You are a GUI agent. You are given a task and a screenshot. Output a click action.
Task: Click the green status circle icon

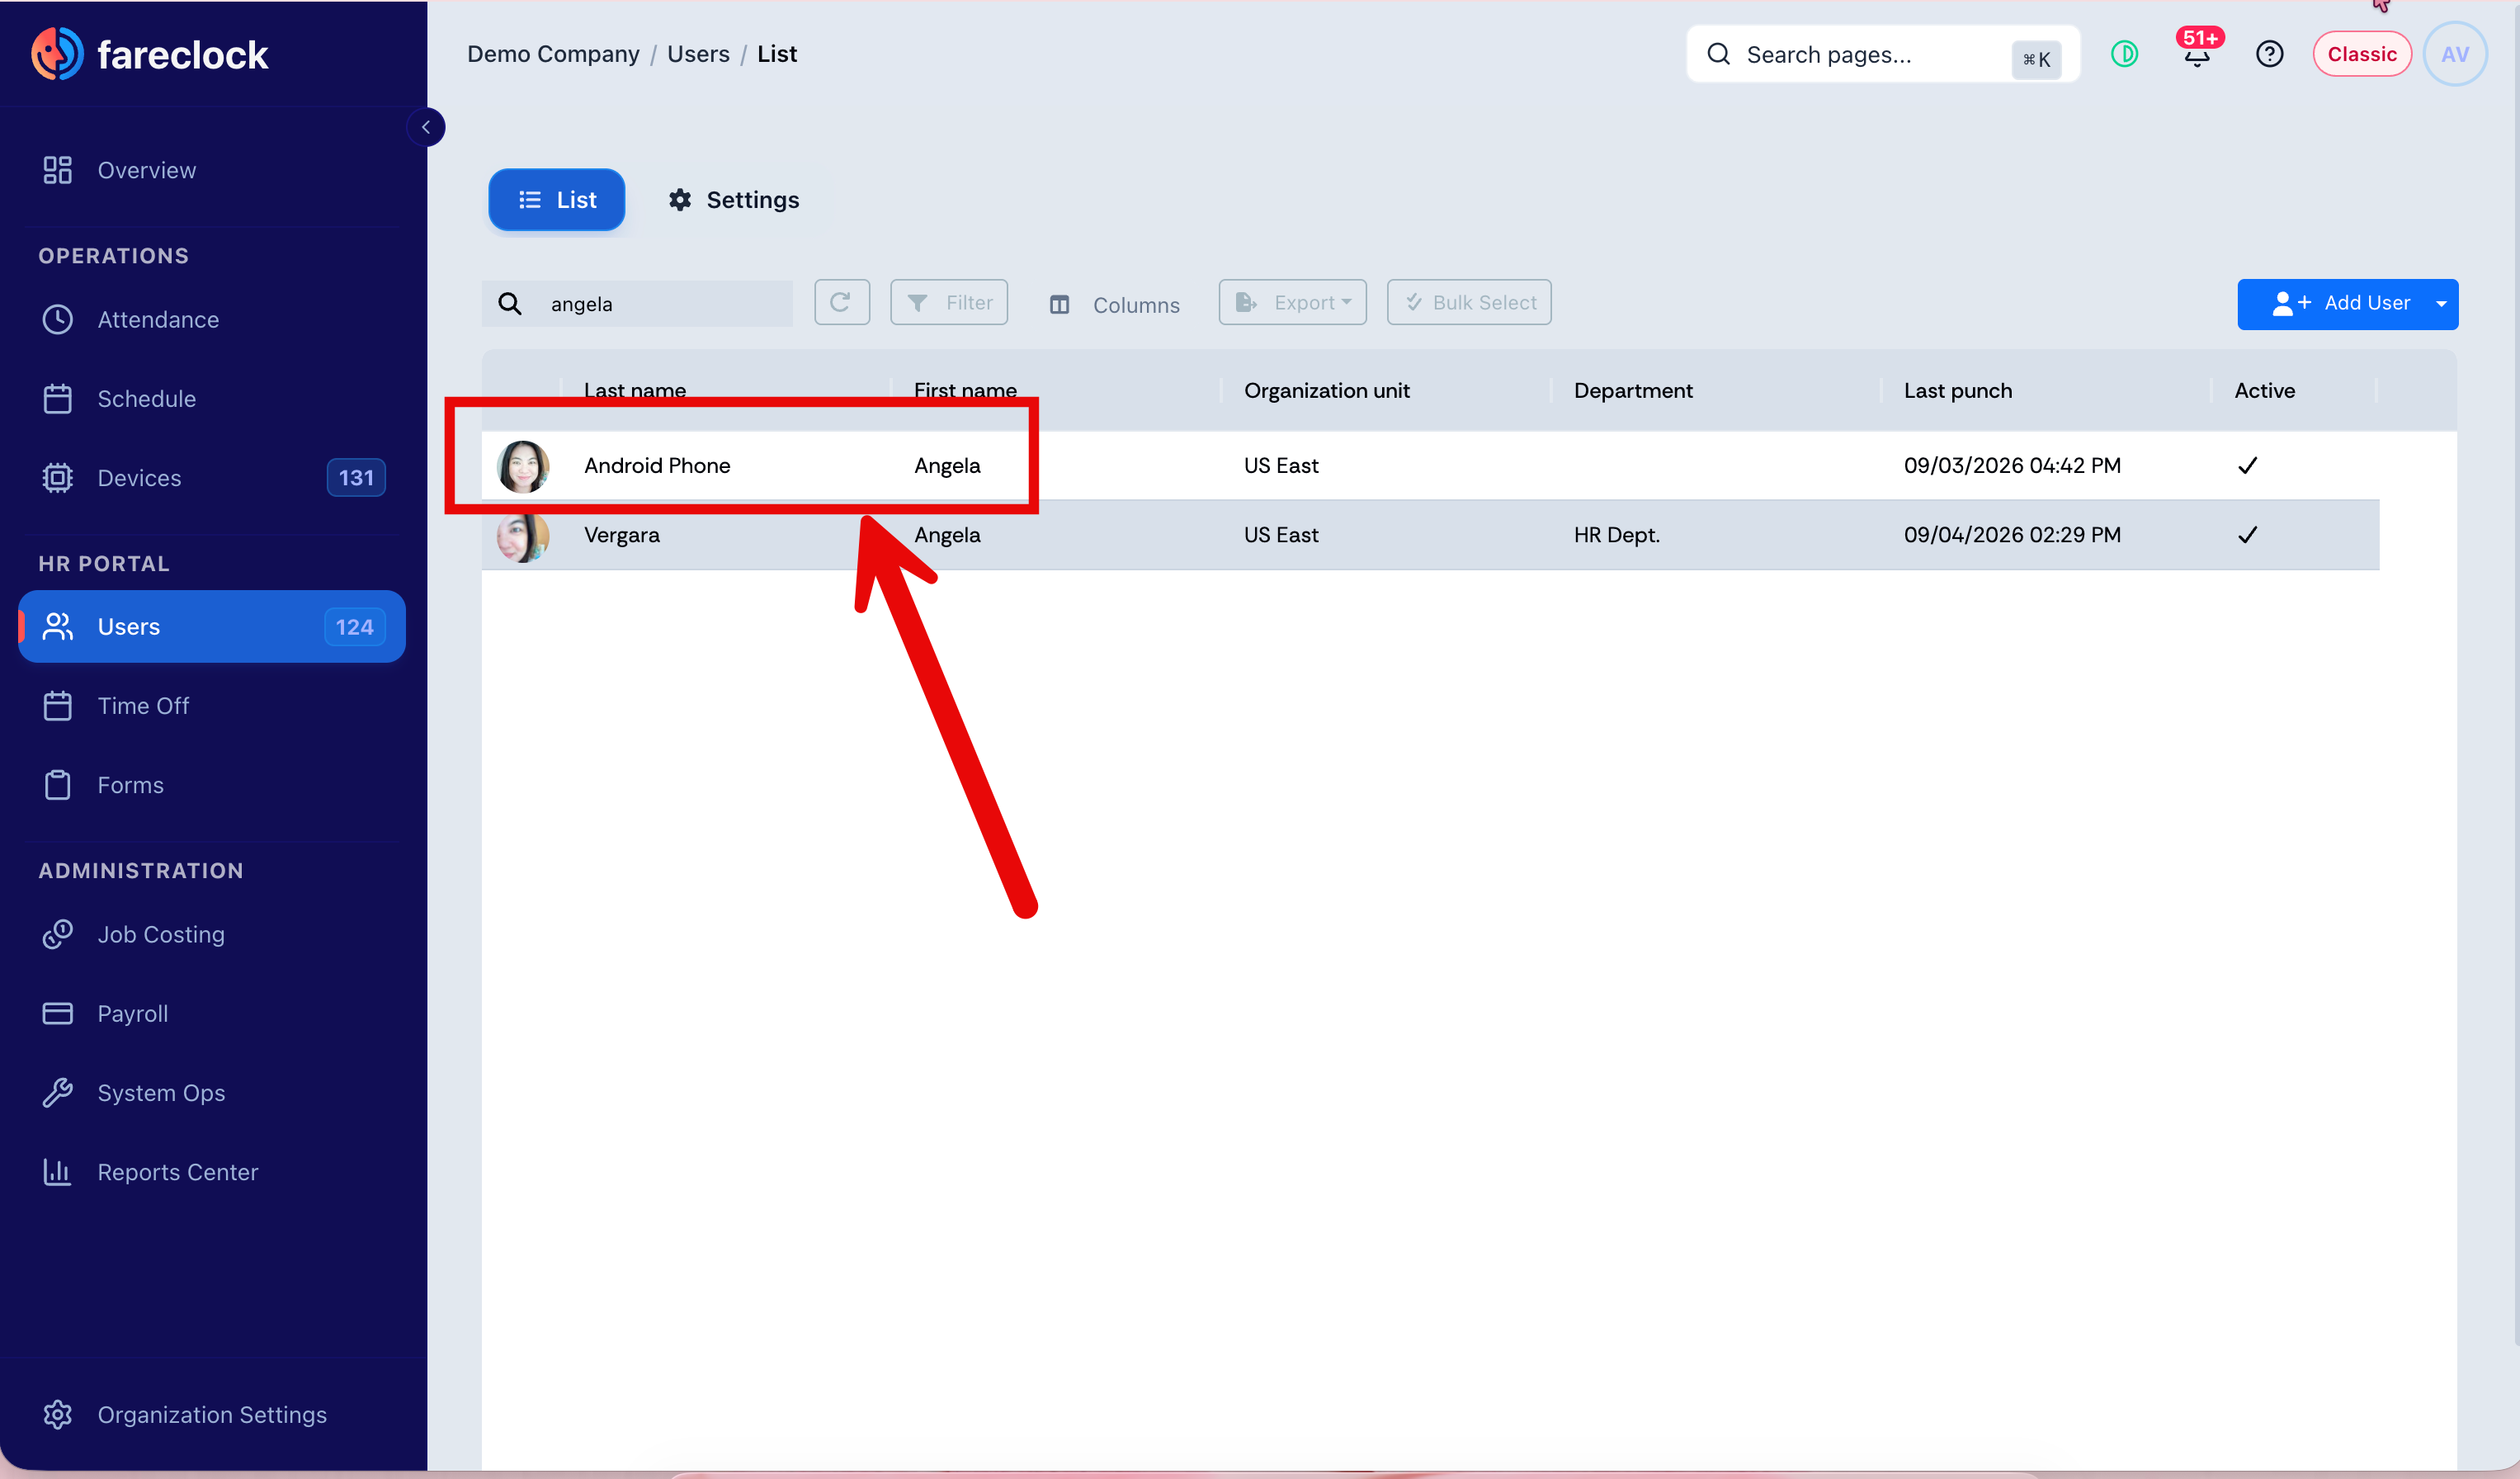pos(2124,54)
